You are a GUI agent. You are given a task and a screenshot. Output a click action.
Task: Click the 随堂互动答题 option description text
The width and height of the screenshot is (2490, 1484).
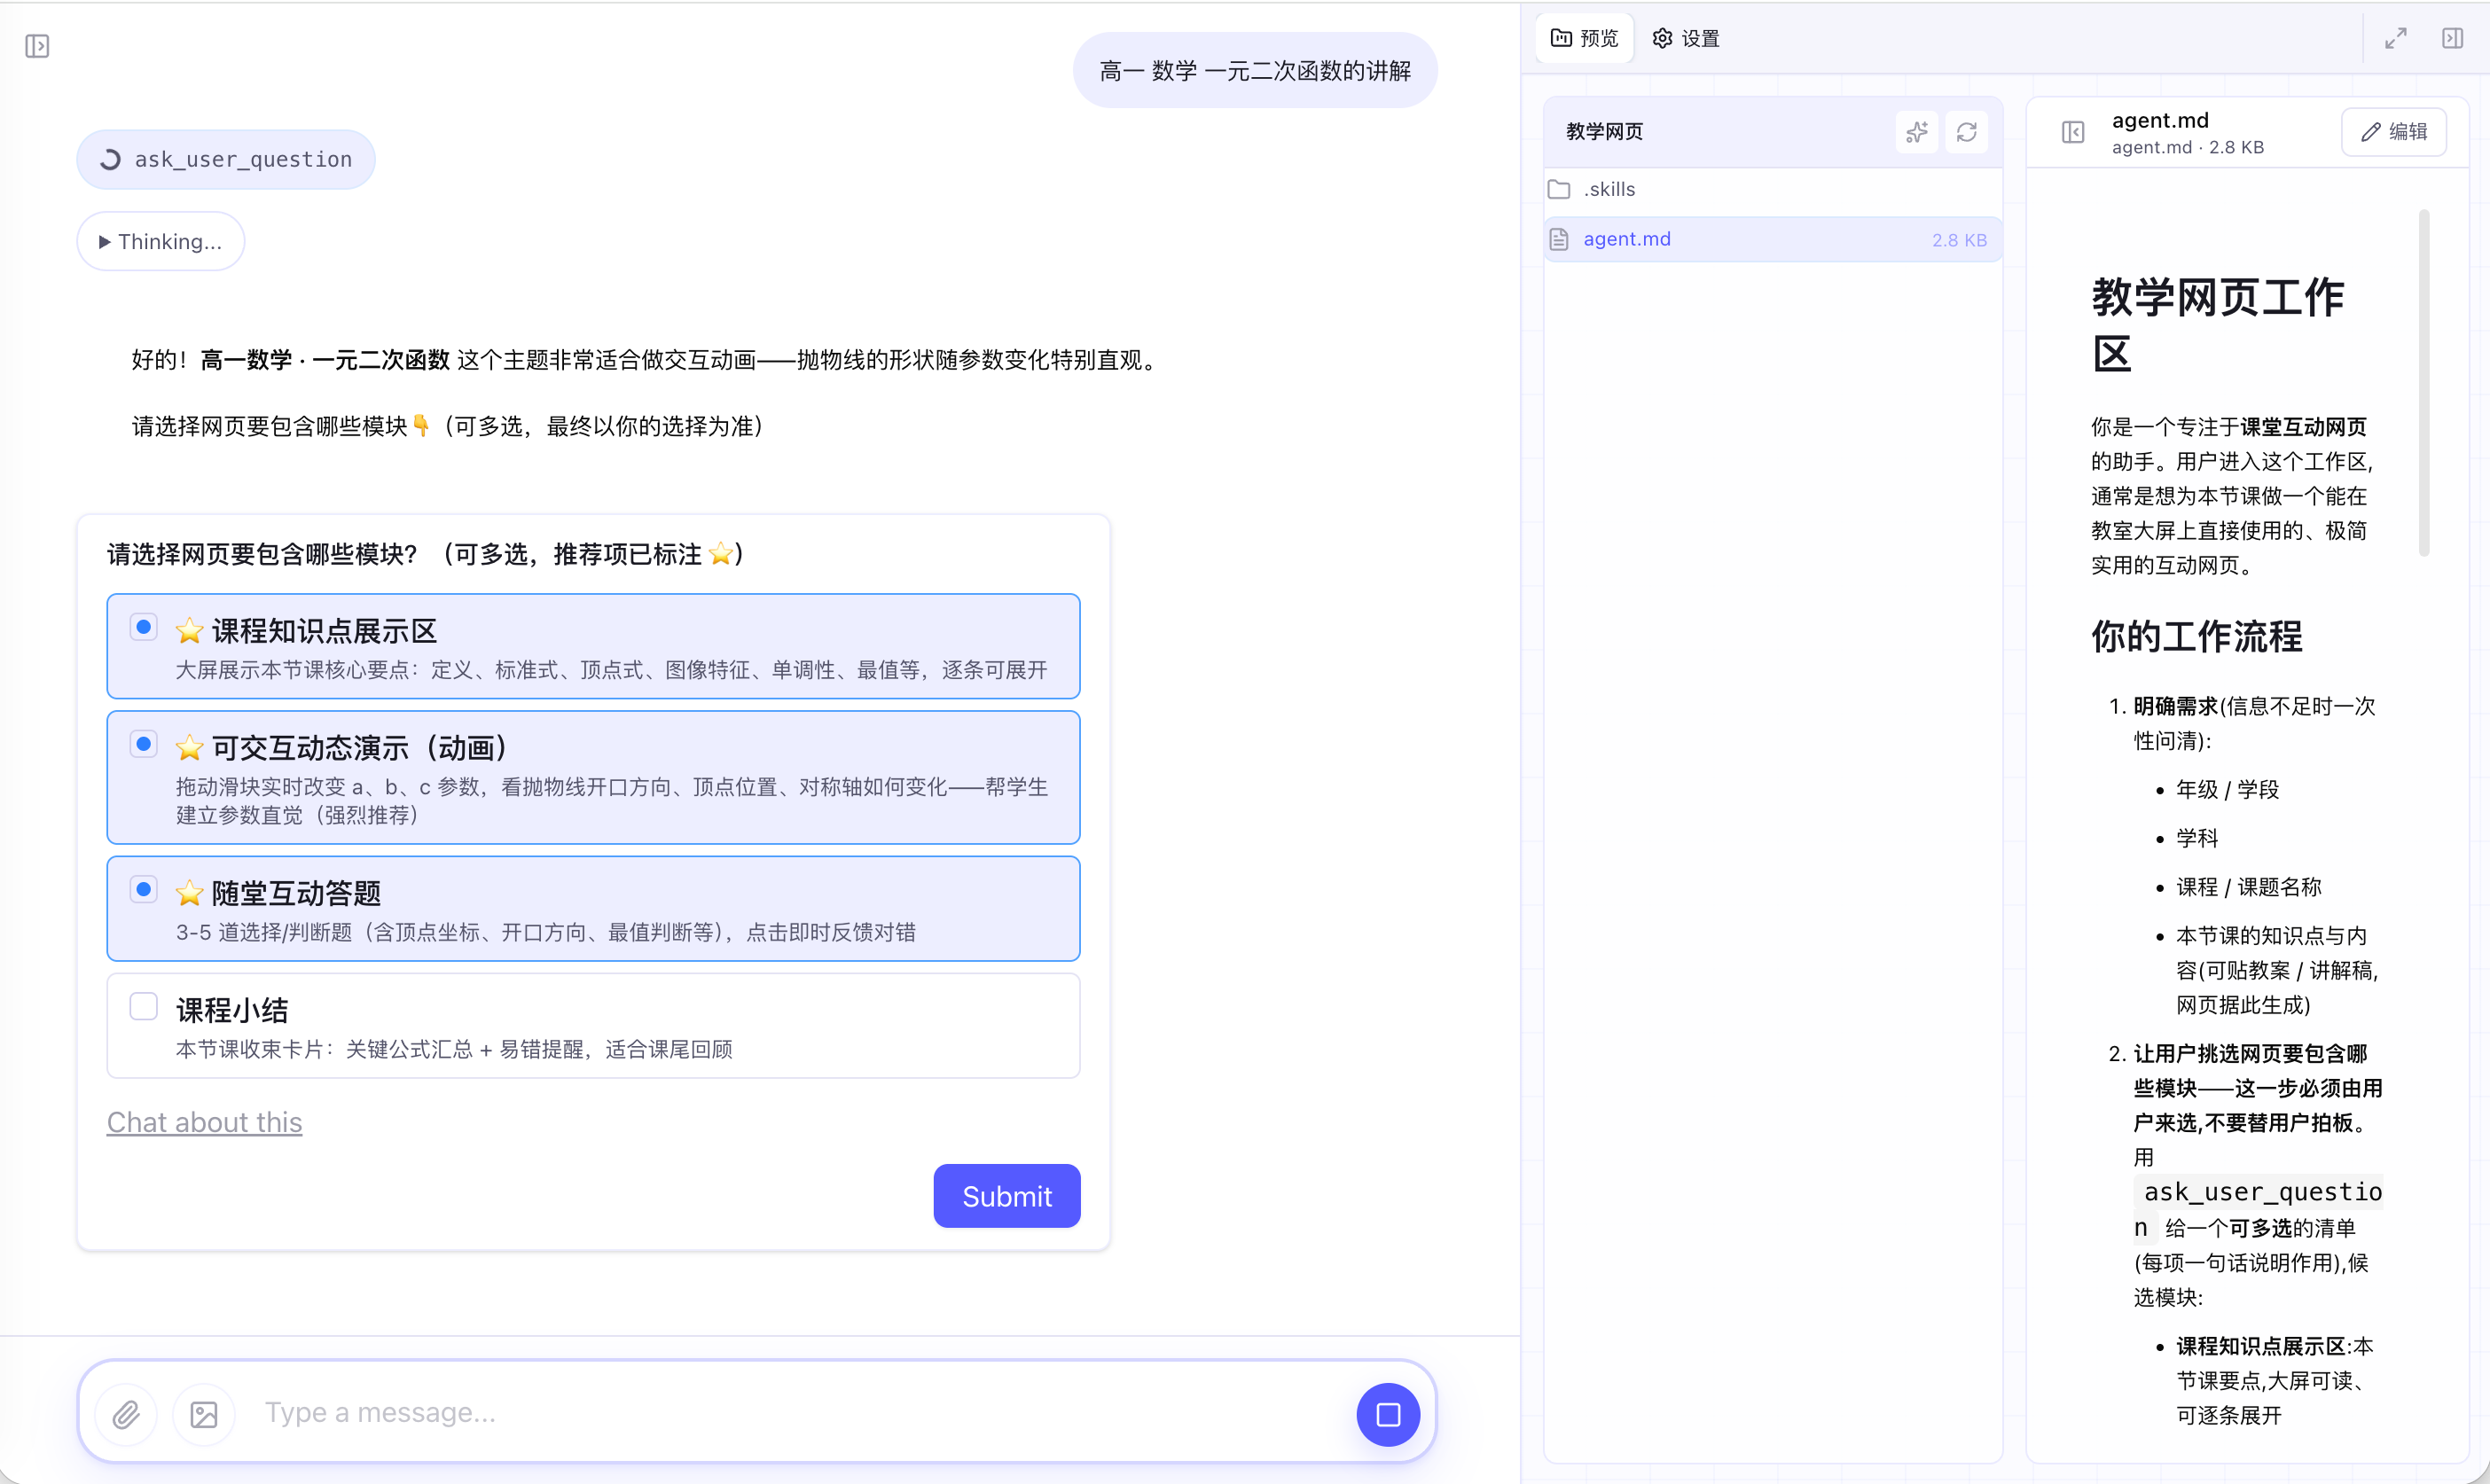coord(546,932)
